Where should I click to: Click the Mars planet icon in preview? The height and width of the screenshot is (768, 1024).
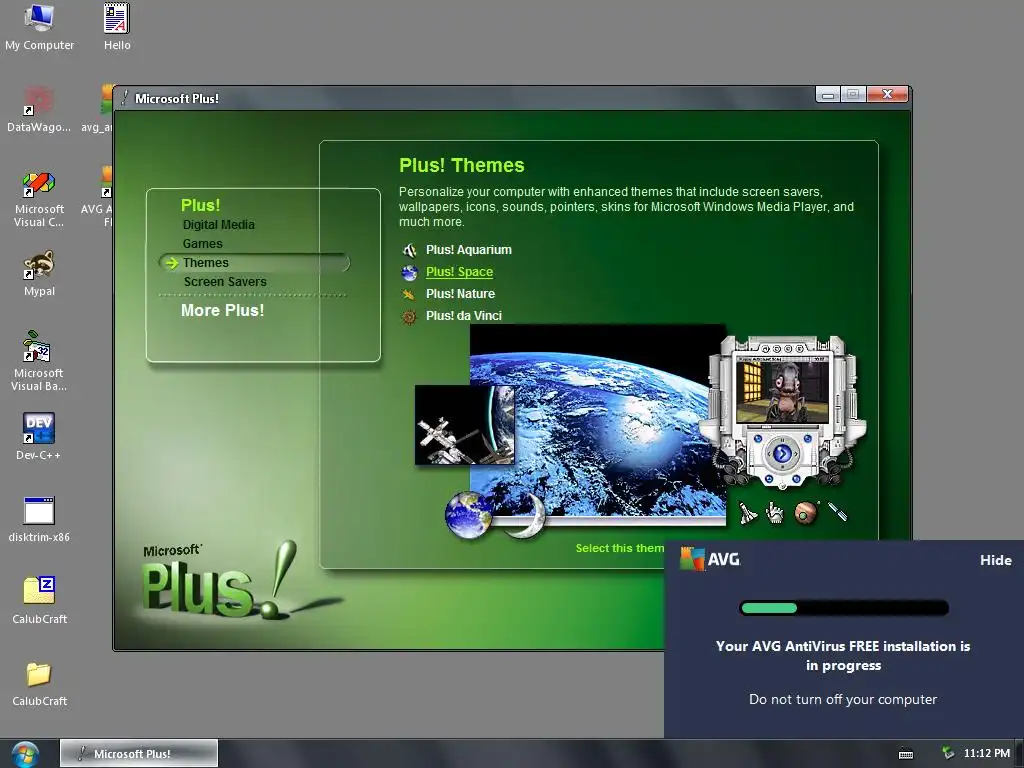(x=806, y=513)
